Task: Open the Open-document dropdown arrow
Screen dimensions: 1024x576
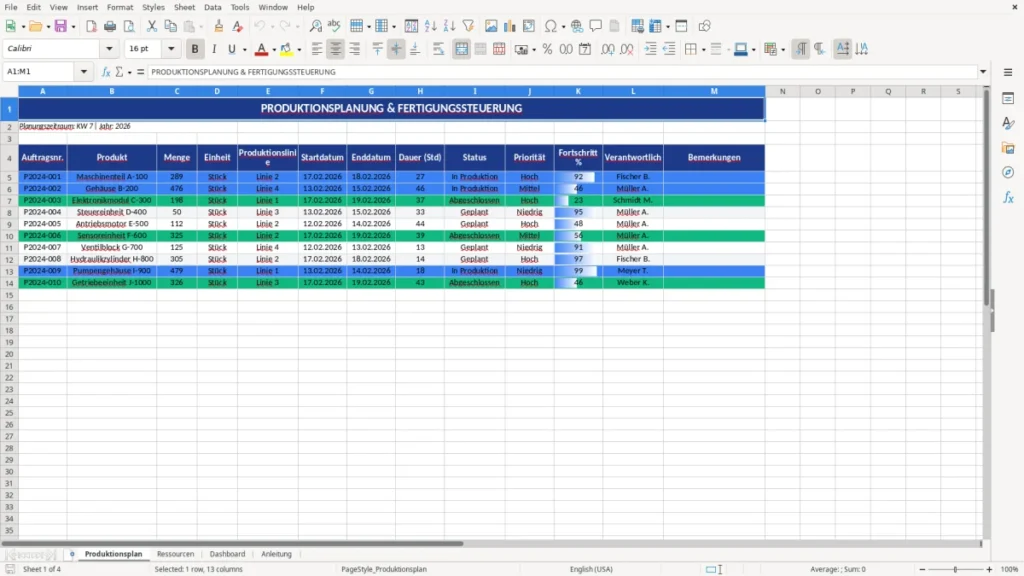Action: [x=48, y=26]
